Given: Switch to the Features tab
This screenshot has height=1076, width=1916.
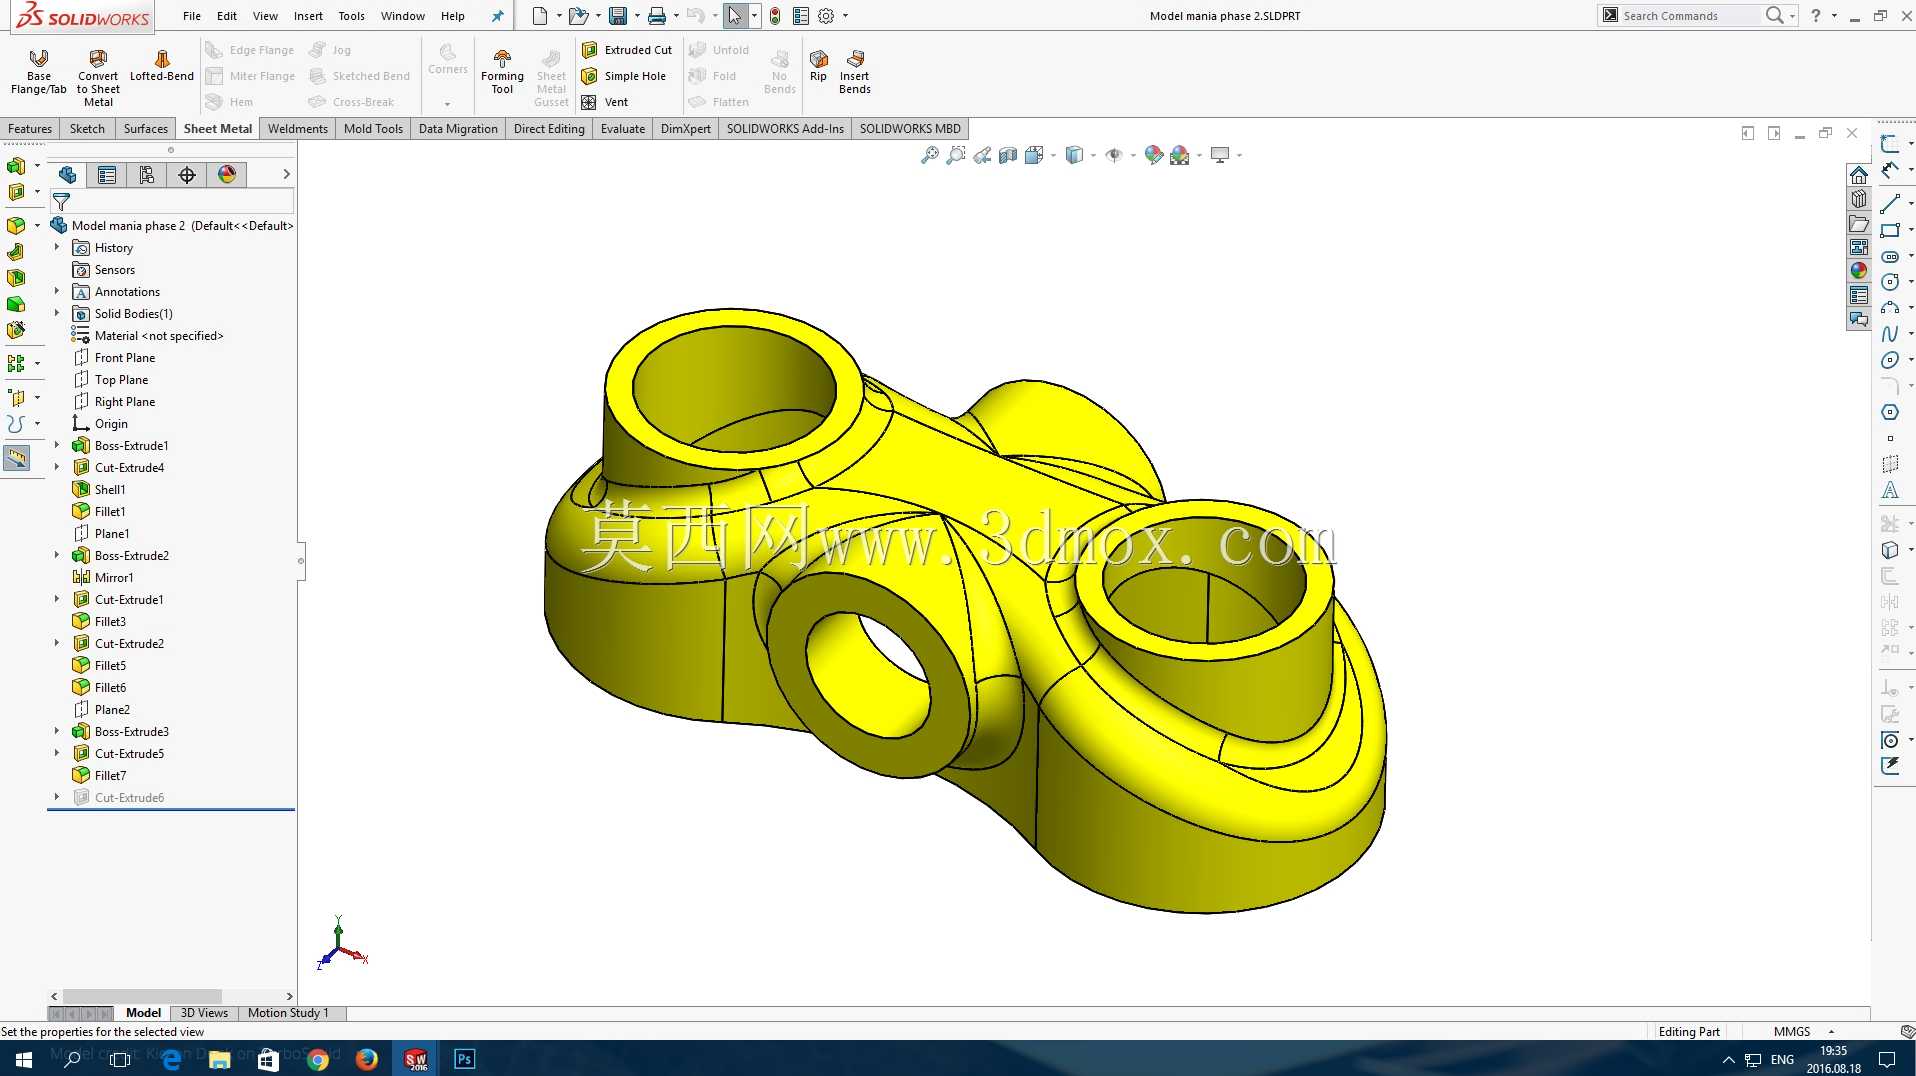Looking at the screenshot, I should point(30,129).
